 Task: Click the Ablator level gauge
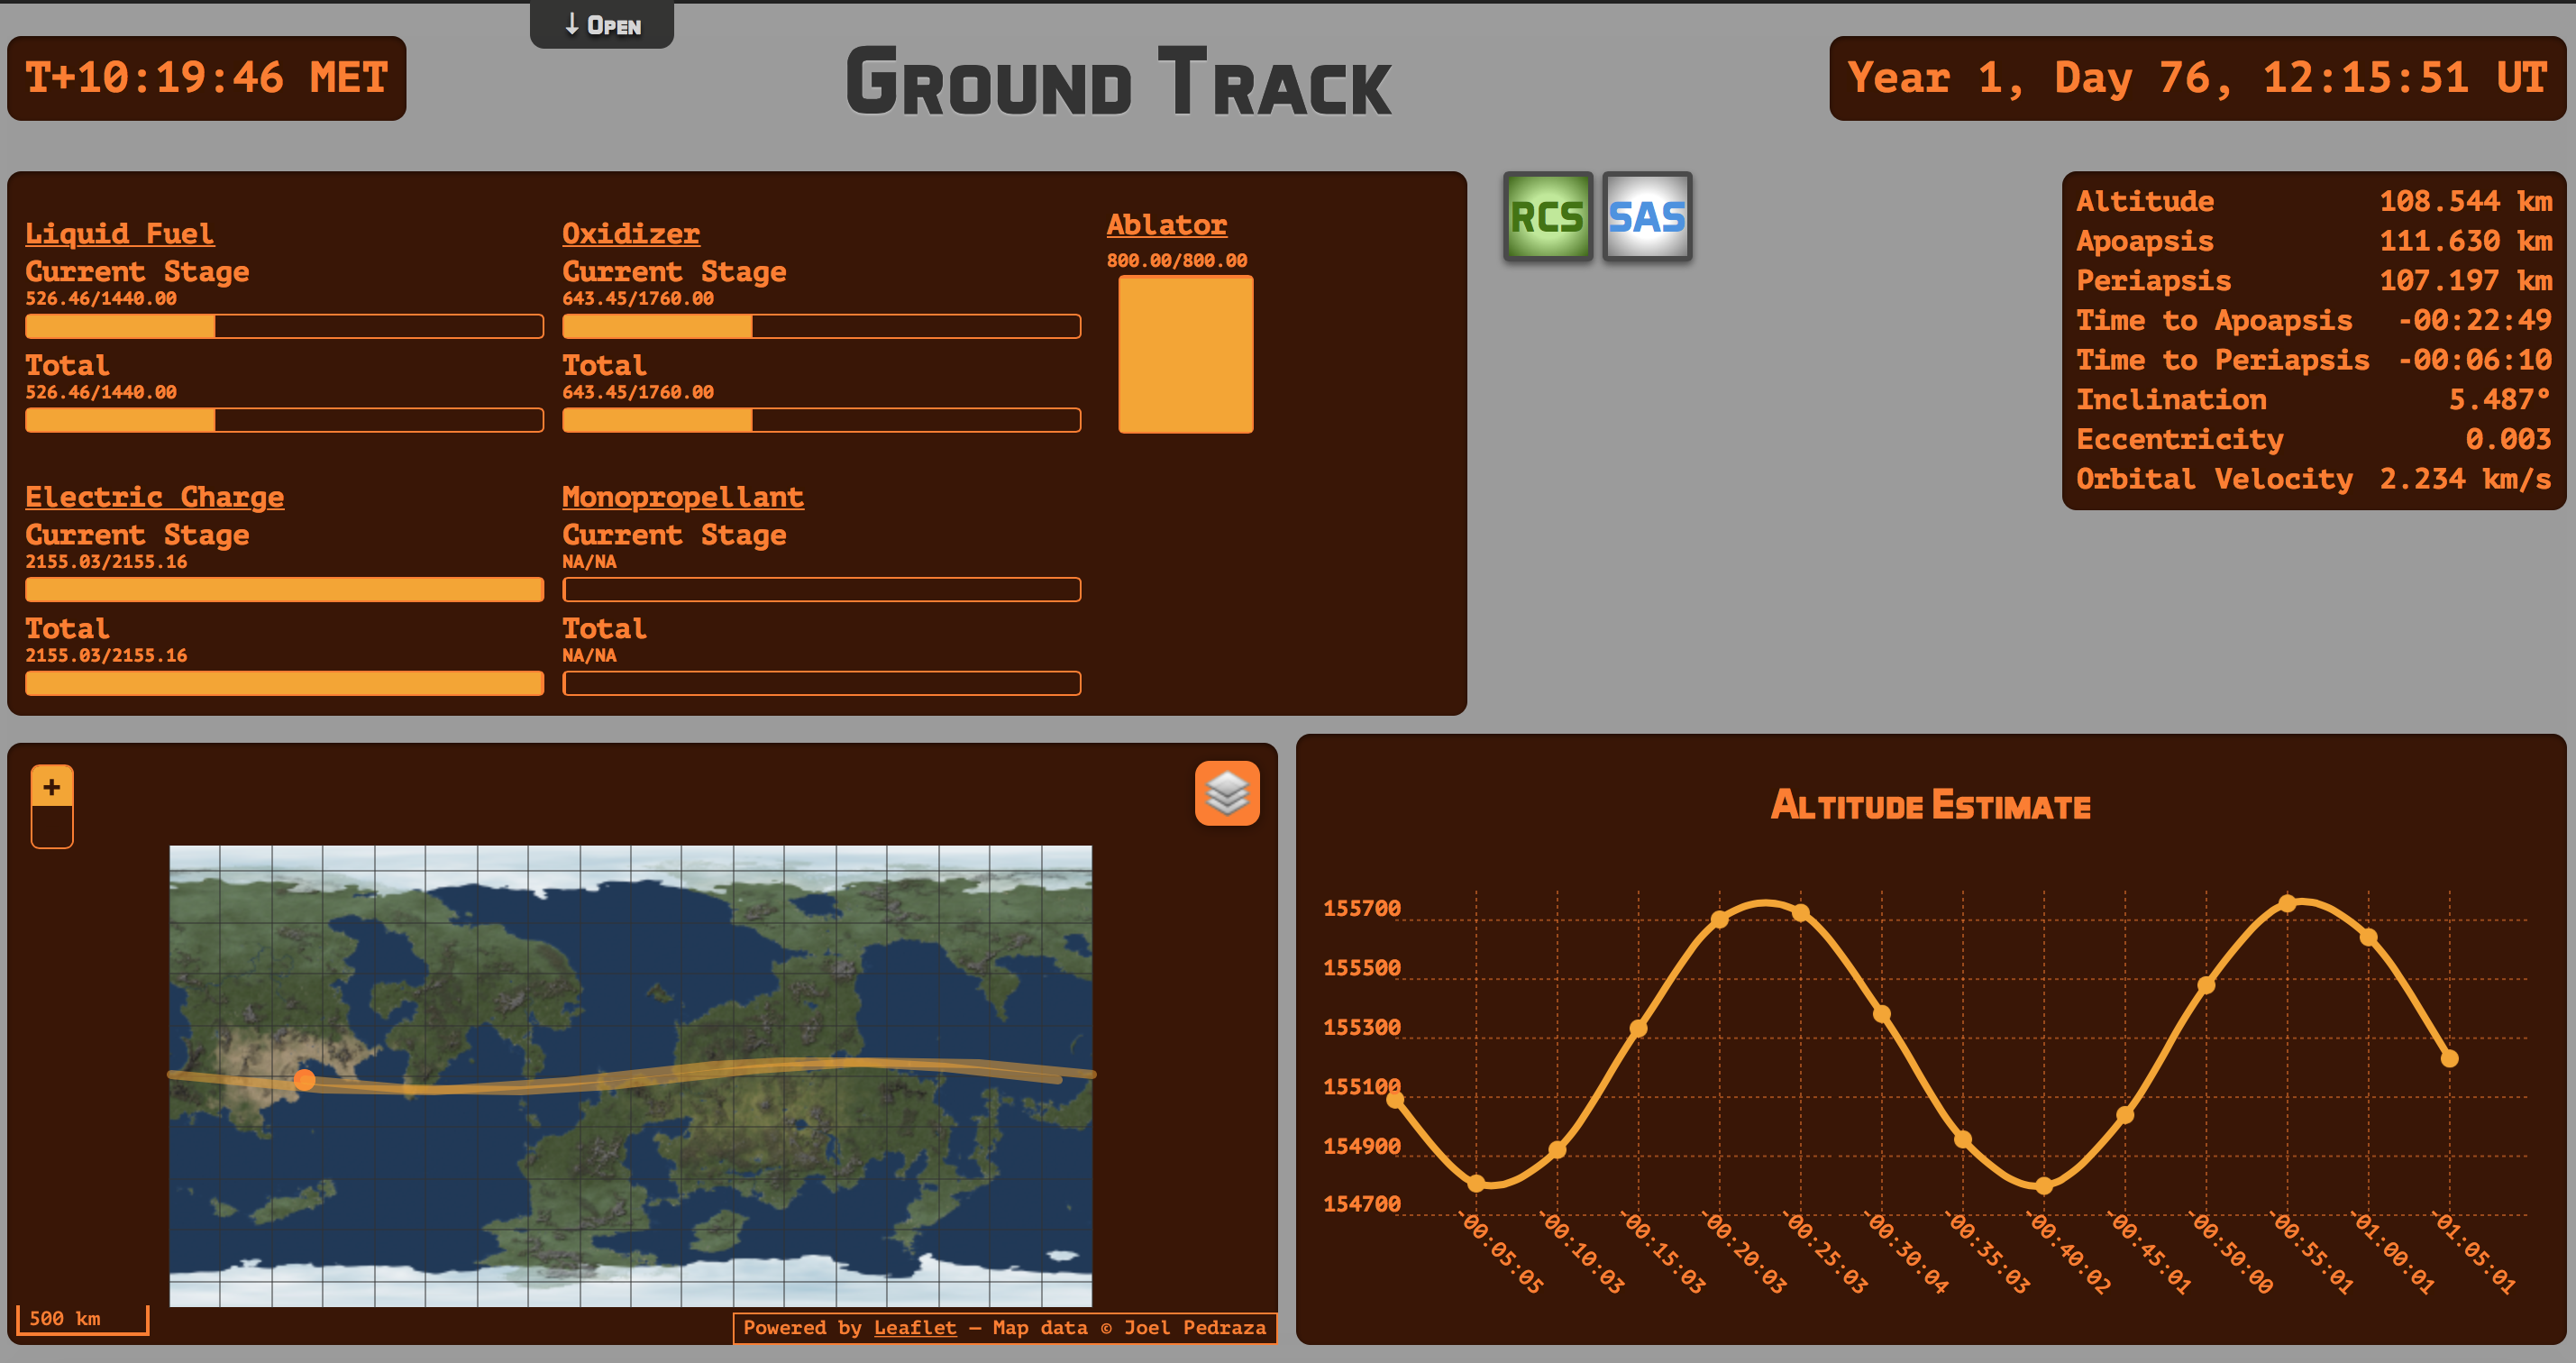point(1185,354)
